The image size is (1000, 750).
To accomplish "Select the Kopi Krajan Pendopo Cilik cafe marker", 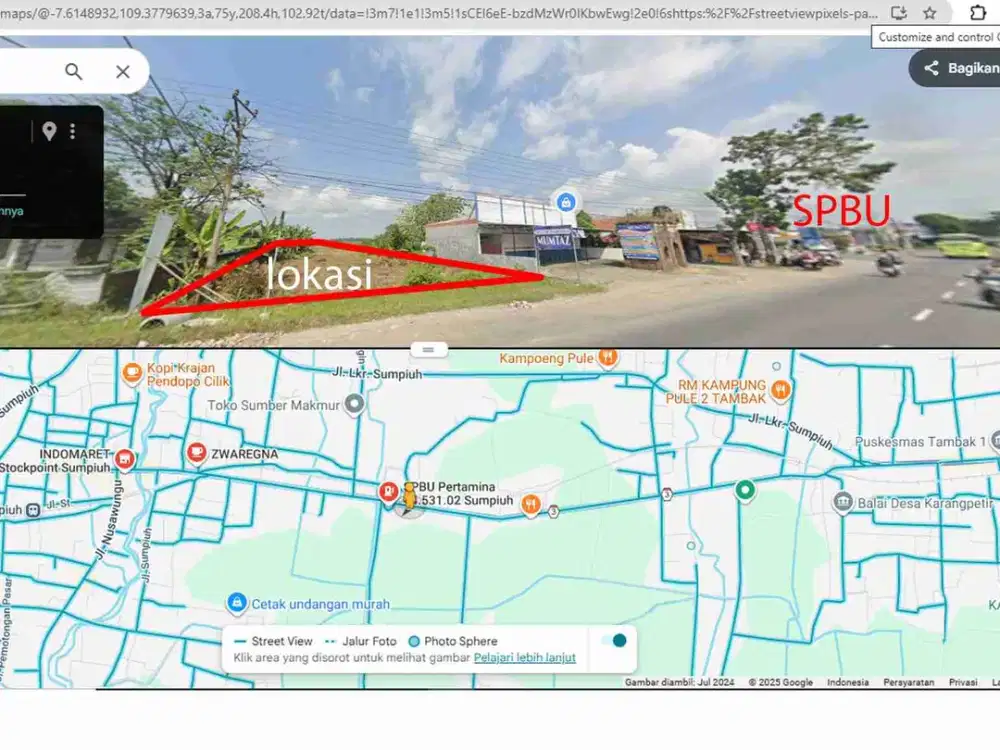I will point(131,372).
